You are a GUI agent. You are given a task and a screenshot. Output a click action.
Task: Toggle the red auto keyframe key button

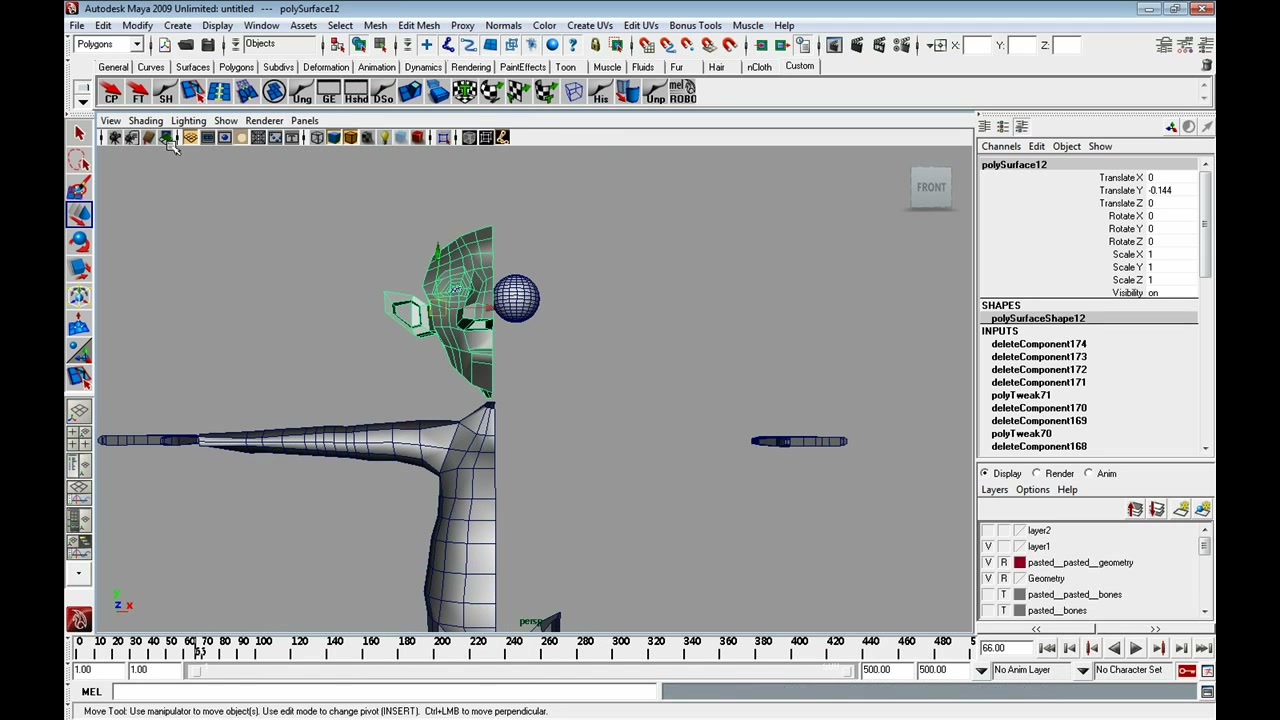point(1187,670)
